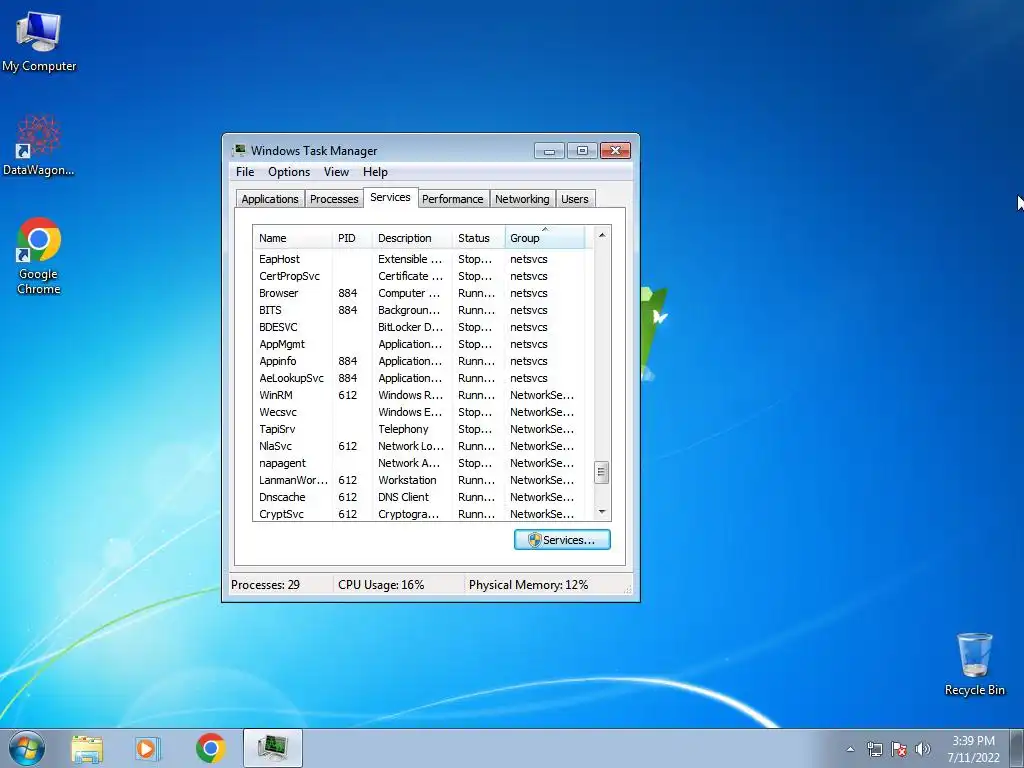This screenshot has width=1024, height=768.
Task: Select the Dnscache service row
Action: coord(419,497)
